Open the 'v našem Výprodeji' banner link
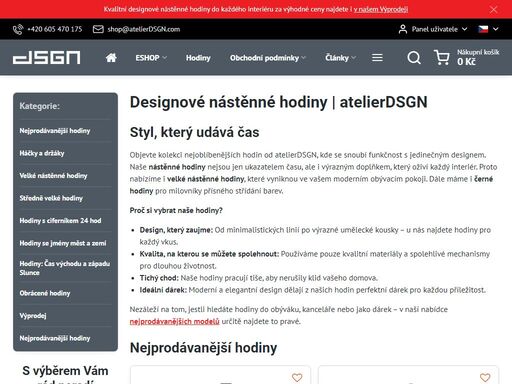512x384 pixels. (x=381, y=9)
